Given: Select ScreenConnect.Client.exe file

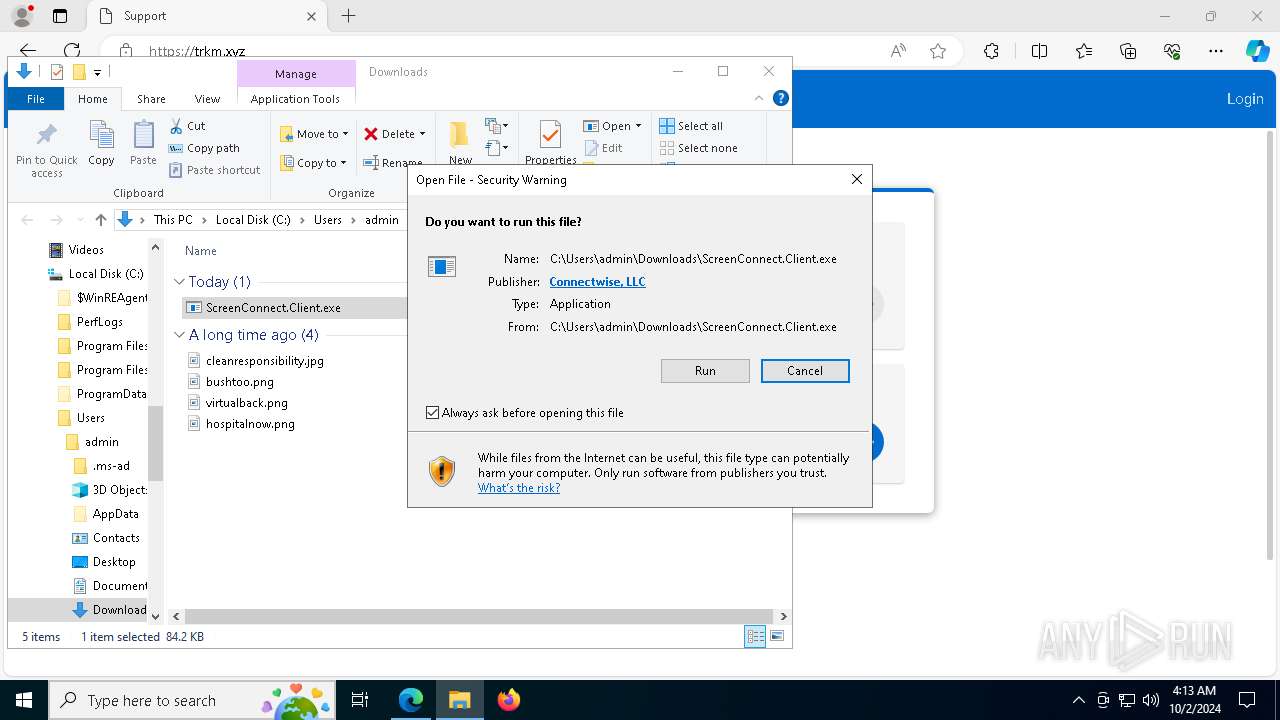Looking at the screenshot, I should pyautogui.click(x=273, y=308).
